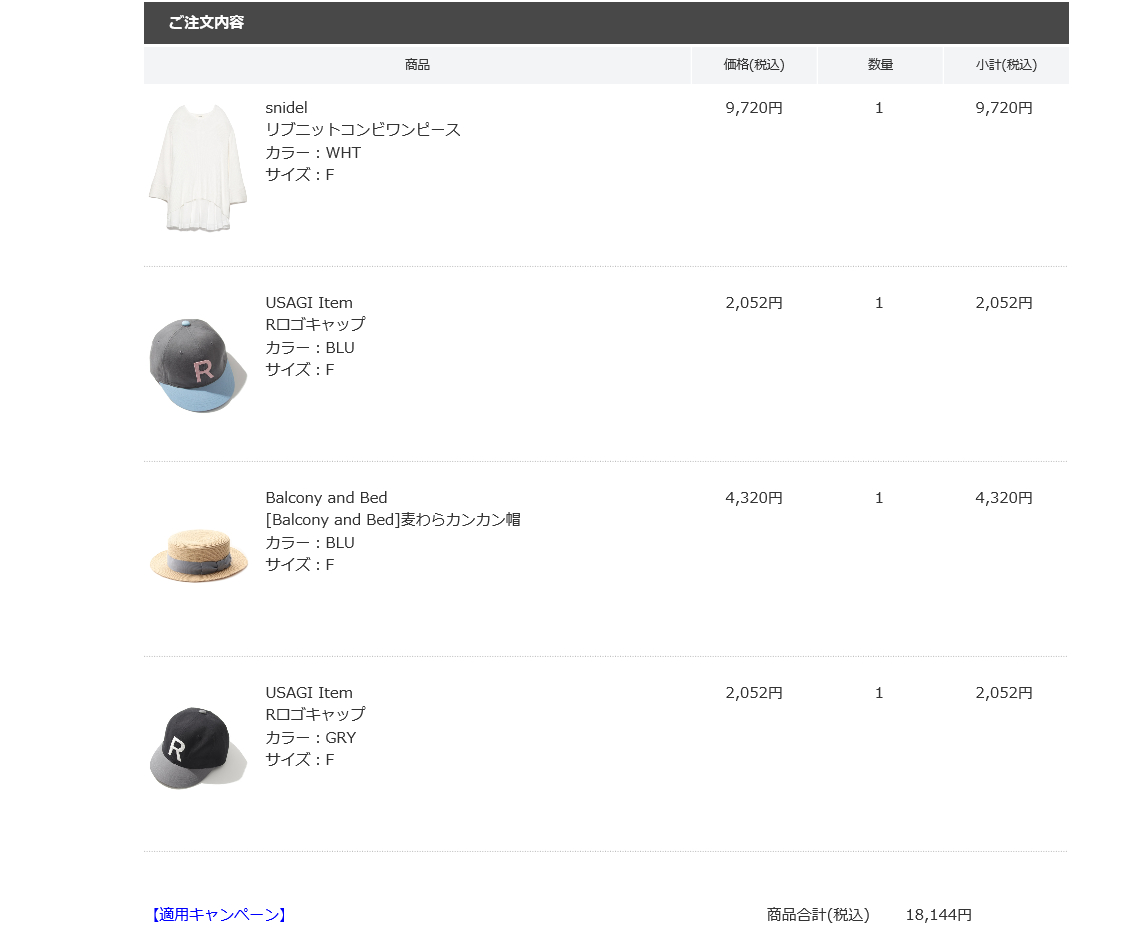Screen dimensions: 1148x928
Task: Click the 数量 column header
Action: click(880, 64)
